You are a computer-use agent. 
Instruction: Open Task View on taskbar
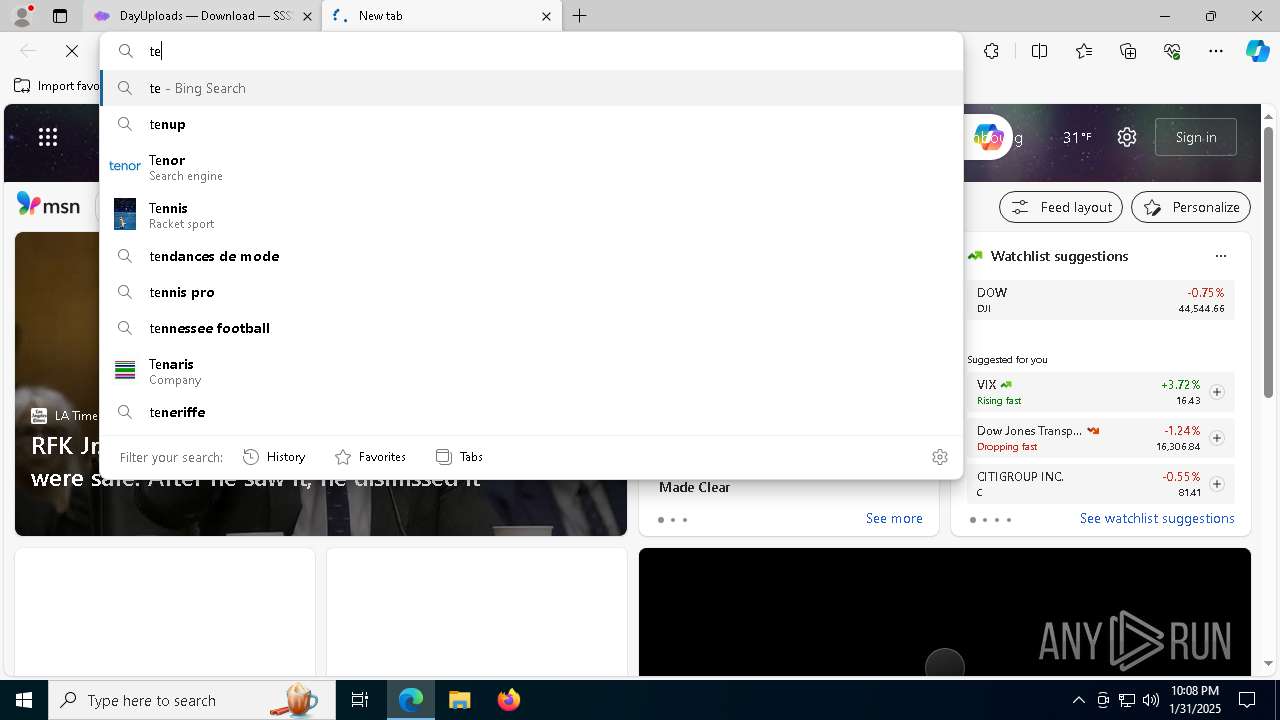coord(360,700)
